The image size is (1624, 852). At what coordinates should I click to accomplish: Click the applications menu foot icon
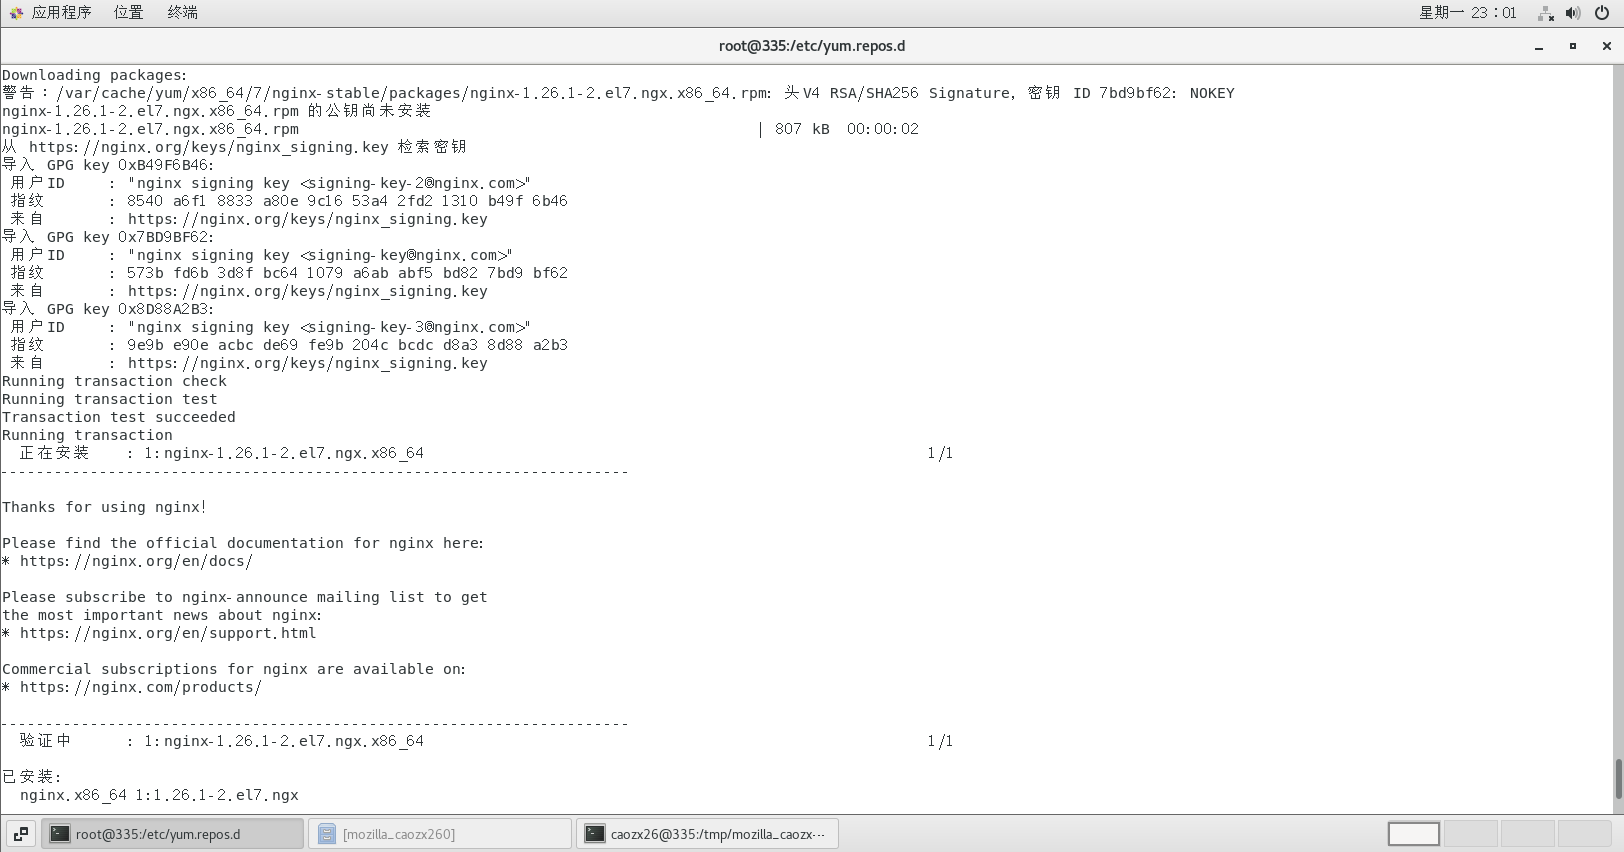[x=16, y=13]
